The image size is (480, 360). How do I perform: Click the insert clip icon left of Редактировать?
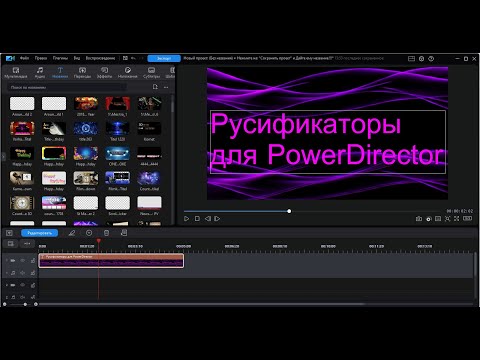(9, 233)
